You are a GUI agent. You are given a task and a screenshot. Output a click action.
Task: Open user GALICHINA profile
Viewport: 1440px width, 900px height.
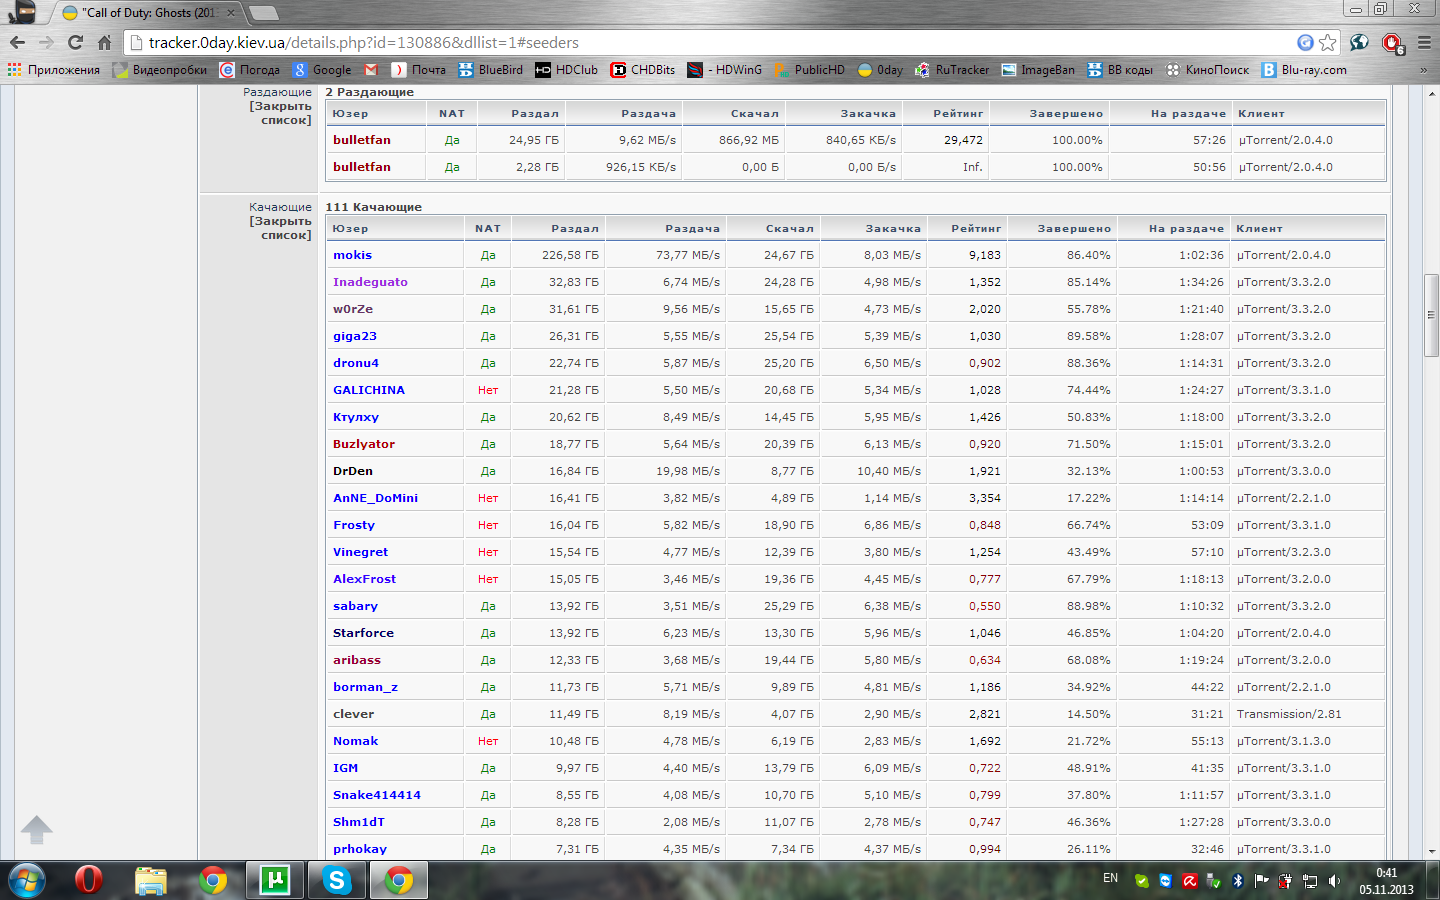tap(369, 390)
